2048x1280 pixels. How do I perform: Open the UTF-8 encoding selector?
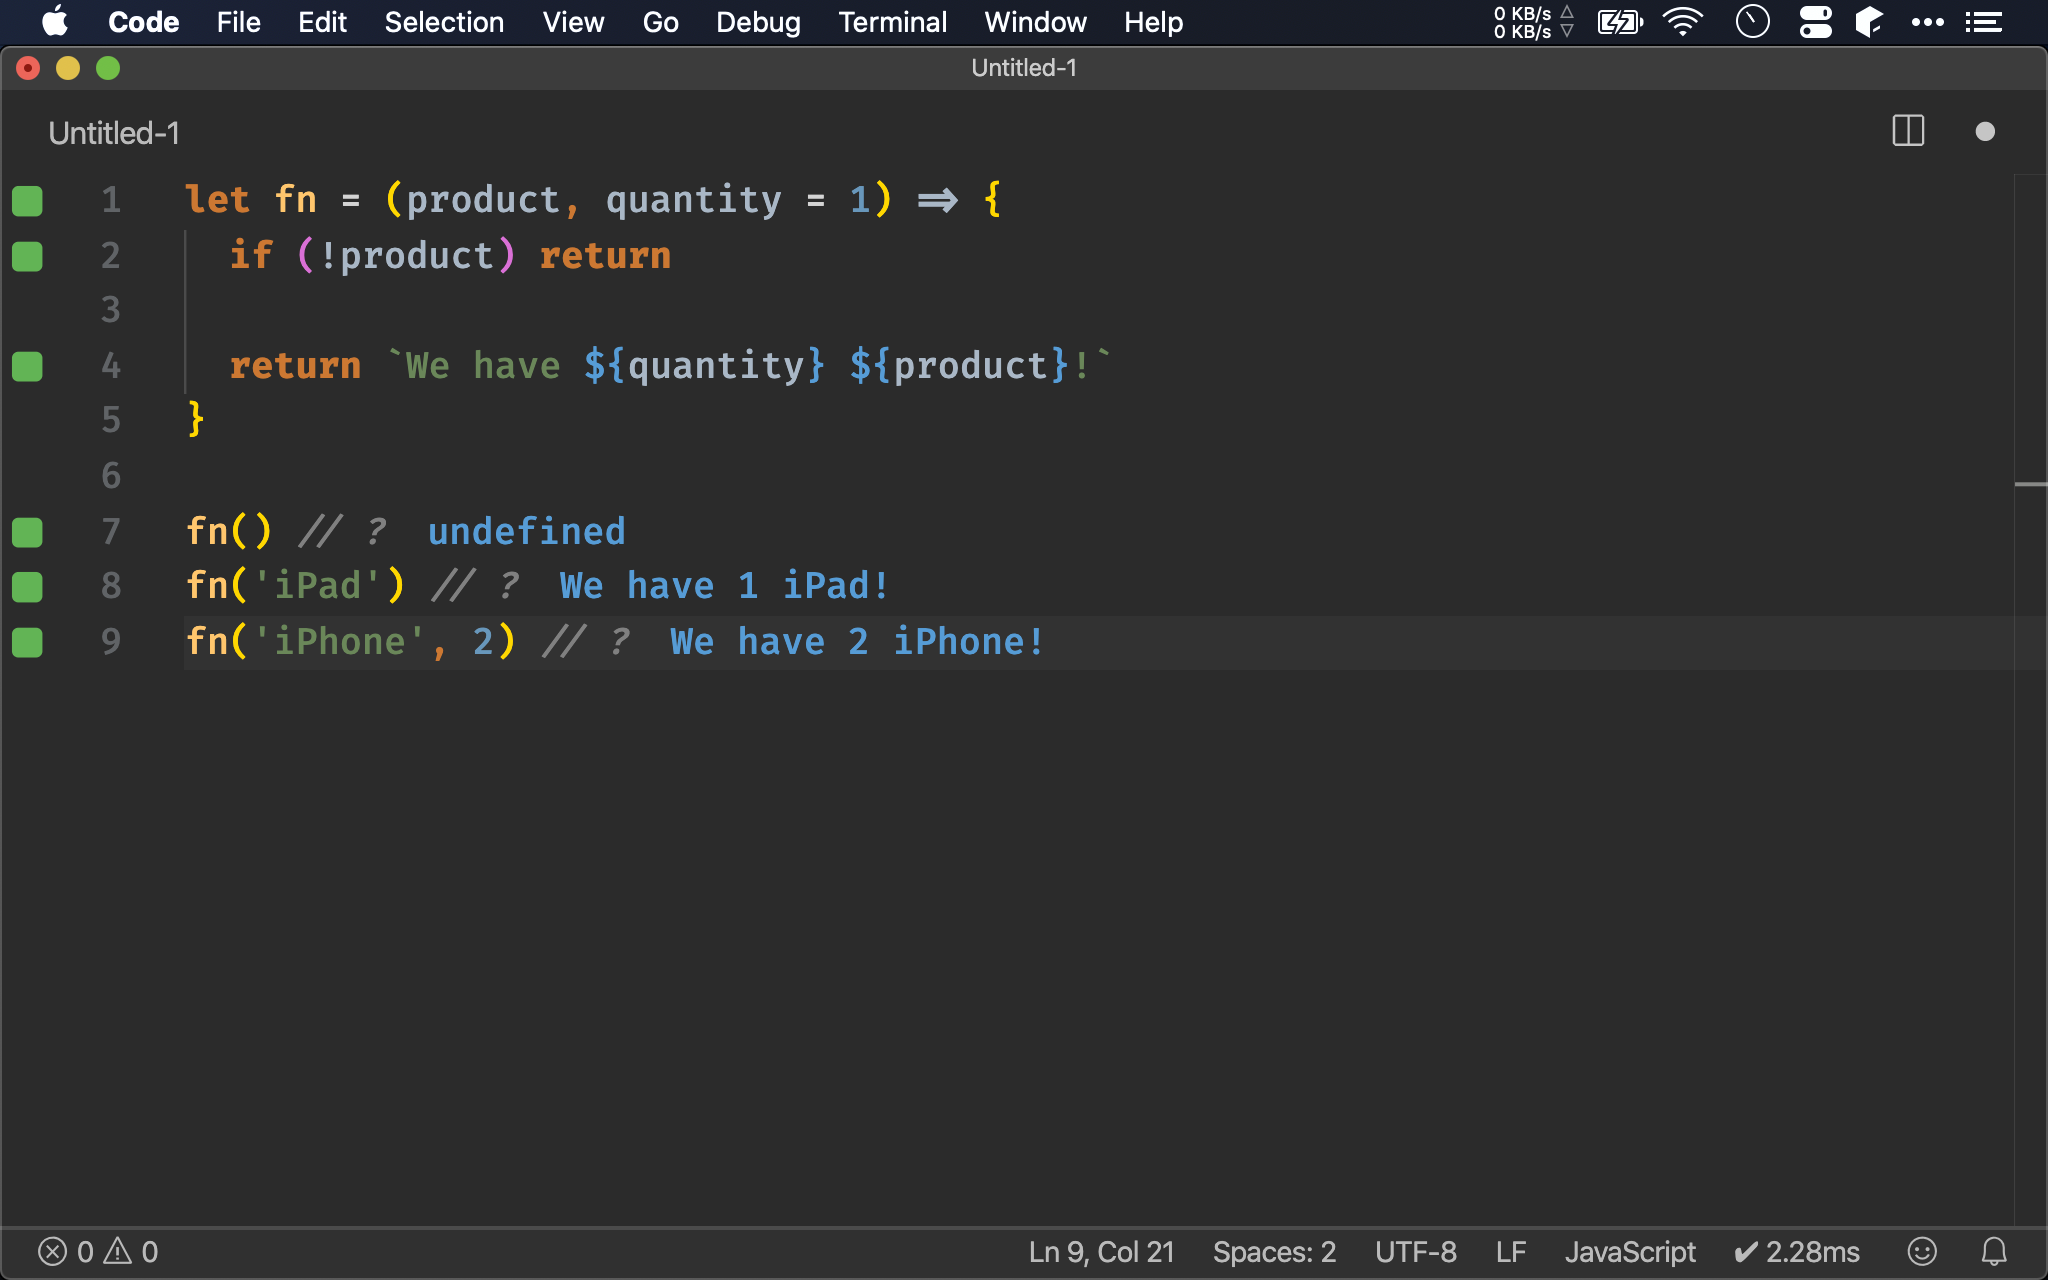[1415, 1252]
